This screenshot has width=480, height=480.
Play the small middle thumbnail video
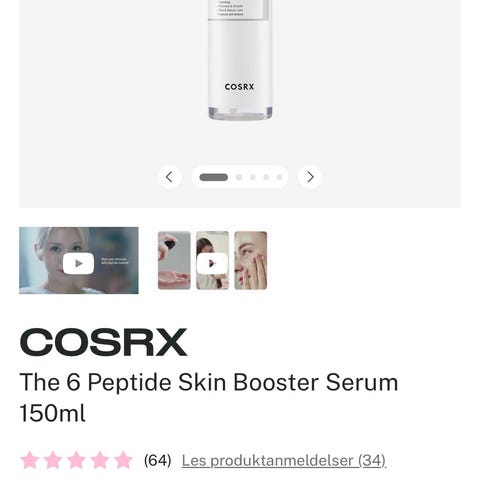(x=212, y=260)
